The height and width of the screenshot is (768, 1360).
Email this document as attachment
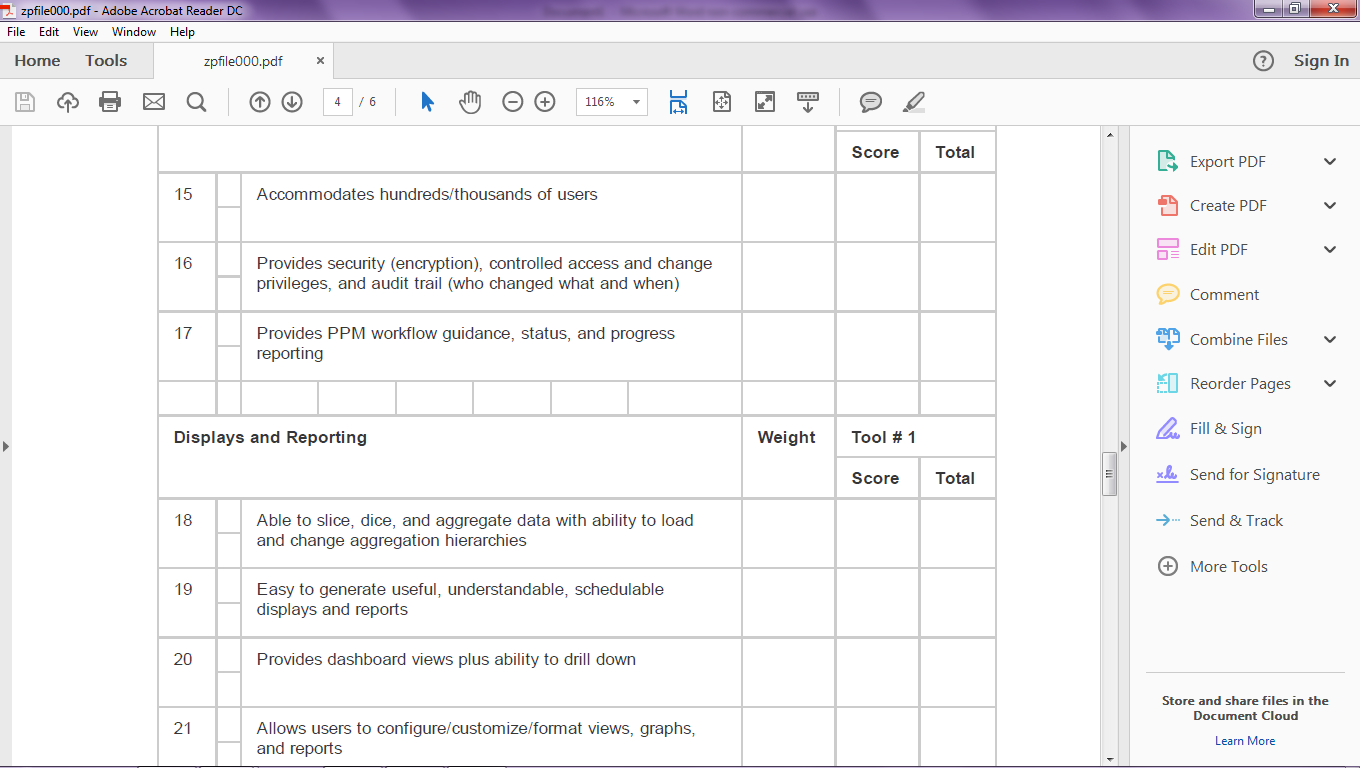pyautogui.click(x=152, y=101)
